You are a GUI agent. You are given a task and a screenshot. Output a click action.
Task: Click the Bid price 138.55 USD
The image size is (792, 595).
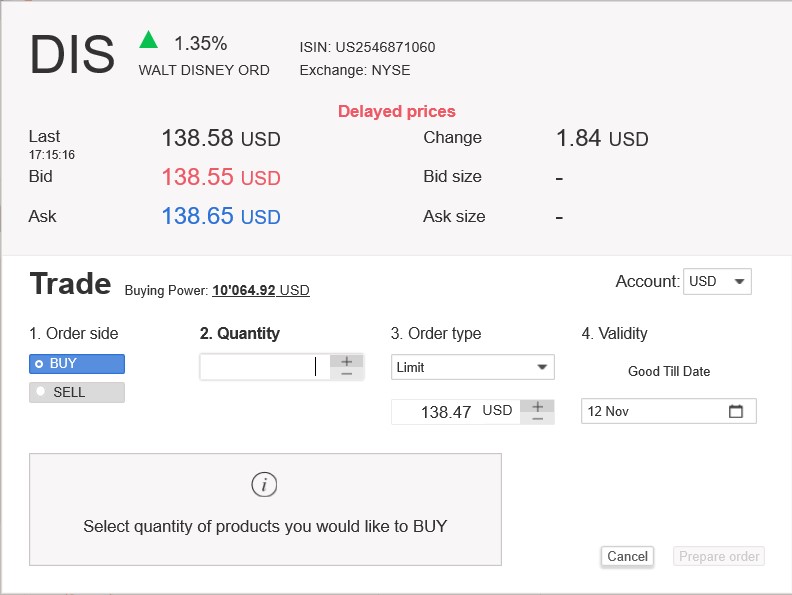(221, 177)
